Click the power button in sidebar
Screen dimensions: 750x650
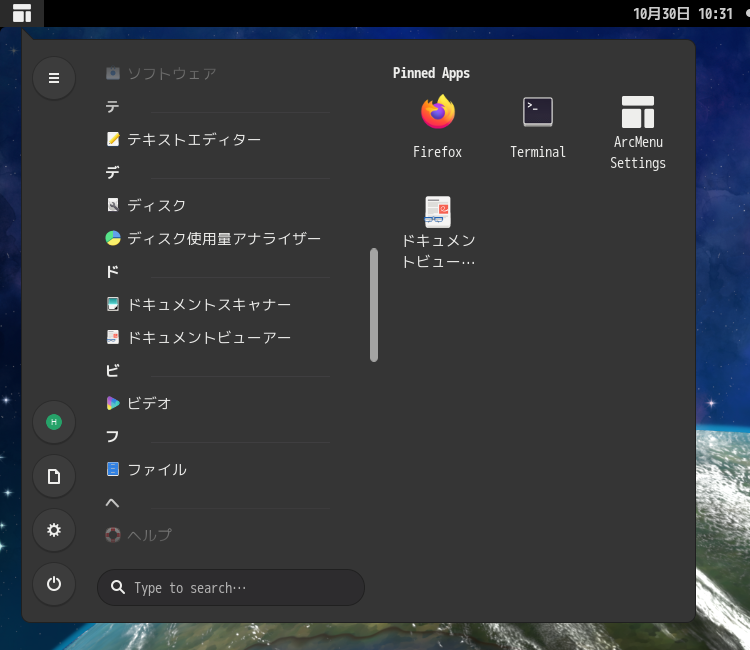point(54,584)
